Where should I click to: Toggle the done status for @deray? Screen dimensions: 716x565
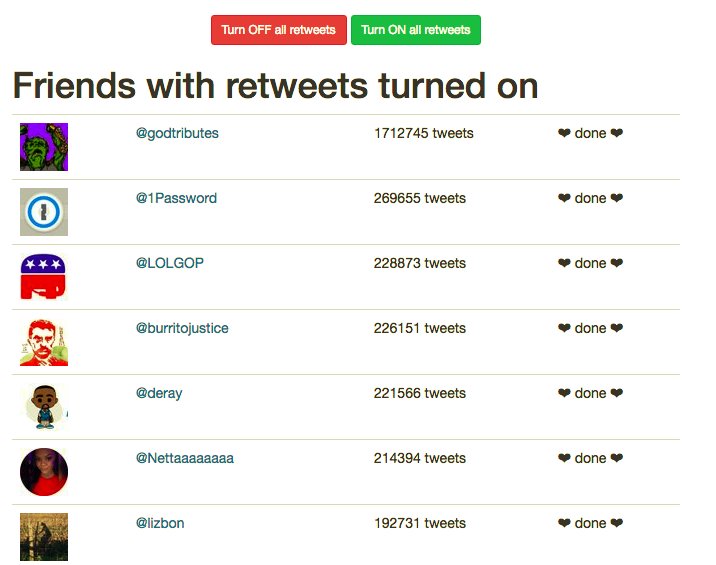point(590,393)
